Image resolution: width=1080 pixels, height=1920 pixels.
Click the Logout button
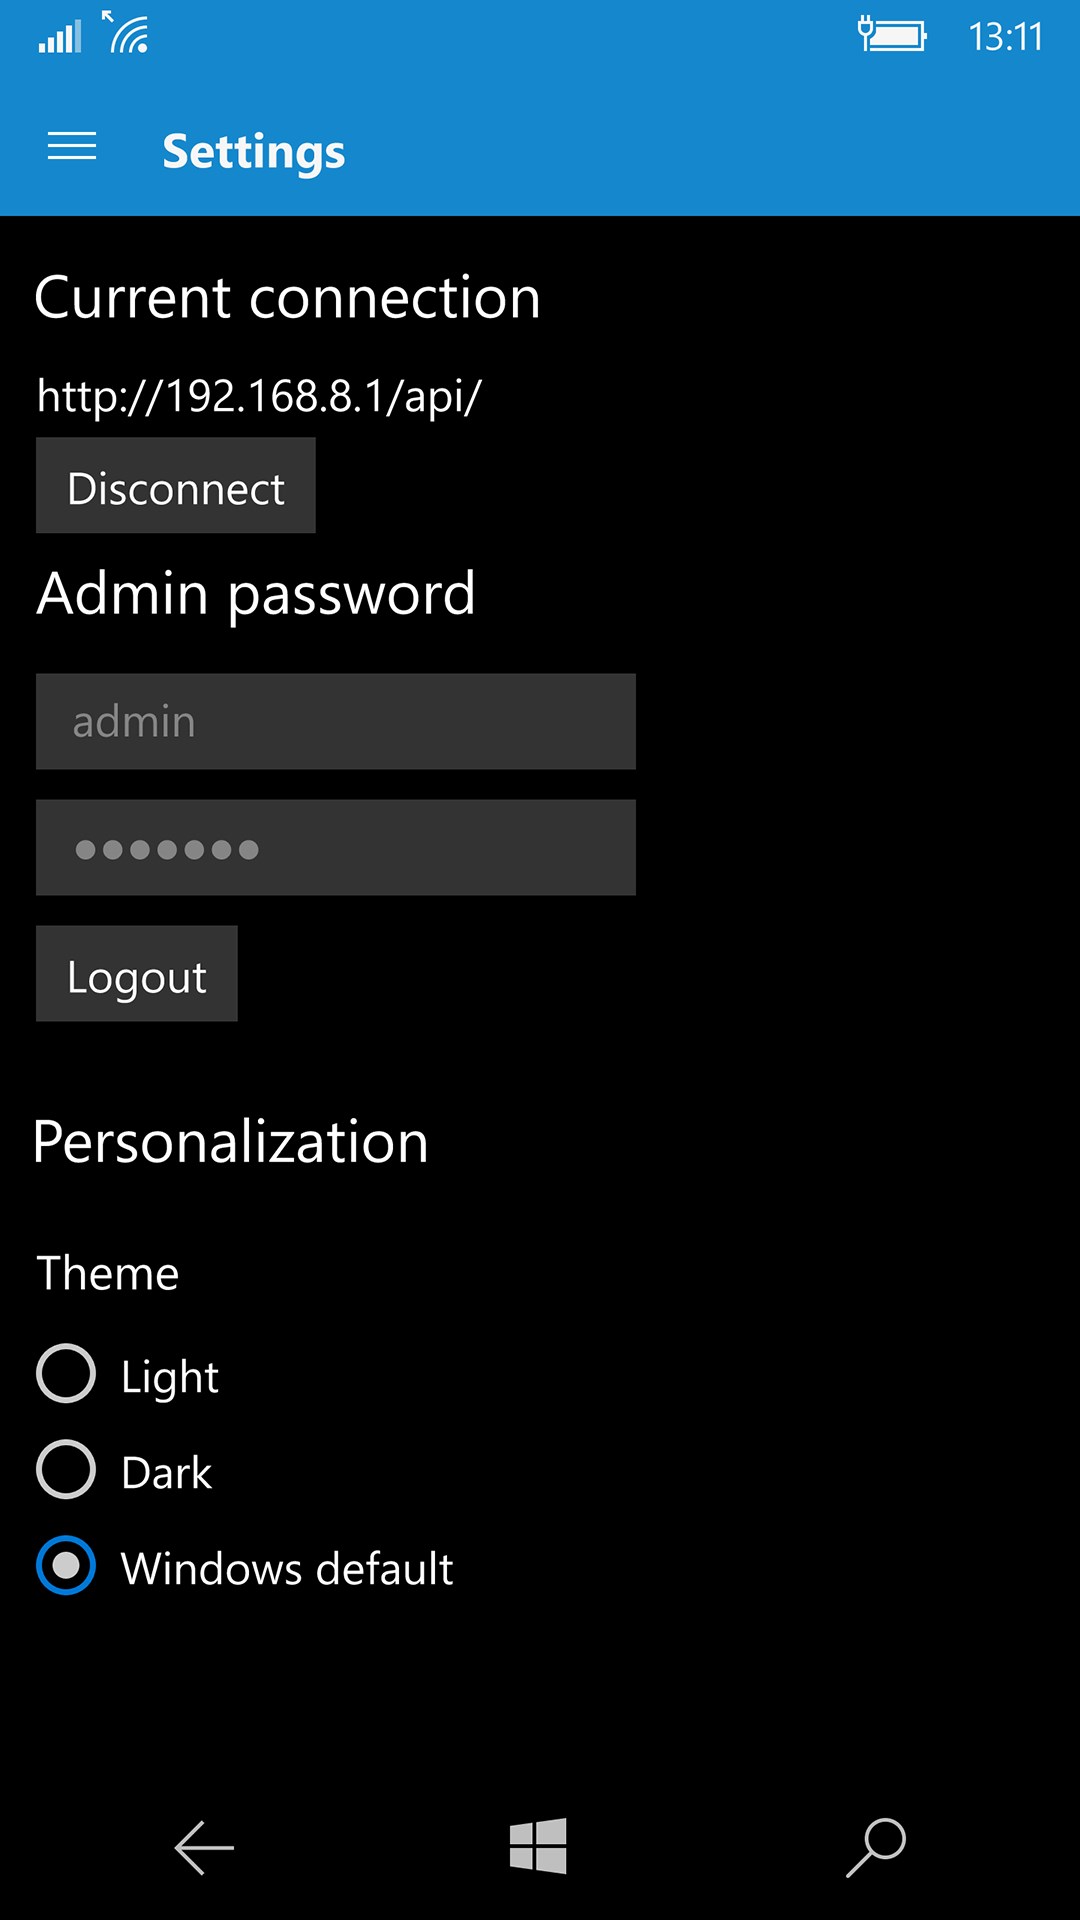tap(137, 974)
